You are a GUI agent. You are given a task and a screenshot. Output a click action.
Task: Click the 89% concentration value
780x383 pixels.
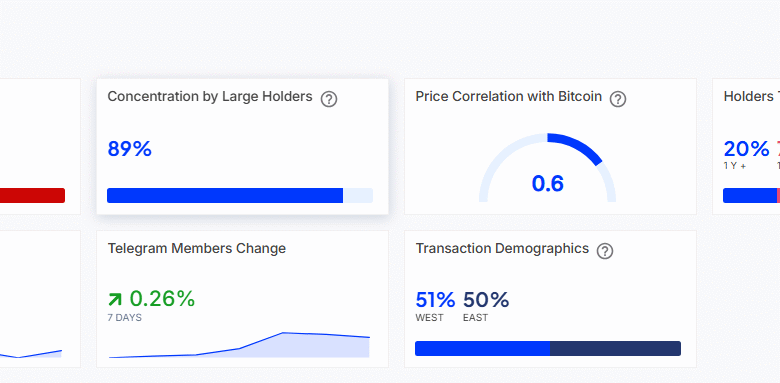coord(130,149)
